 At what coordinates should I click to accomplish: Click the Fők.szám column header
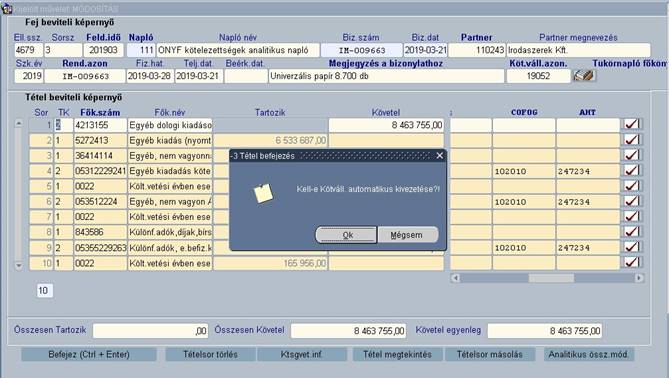(100, 113)
